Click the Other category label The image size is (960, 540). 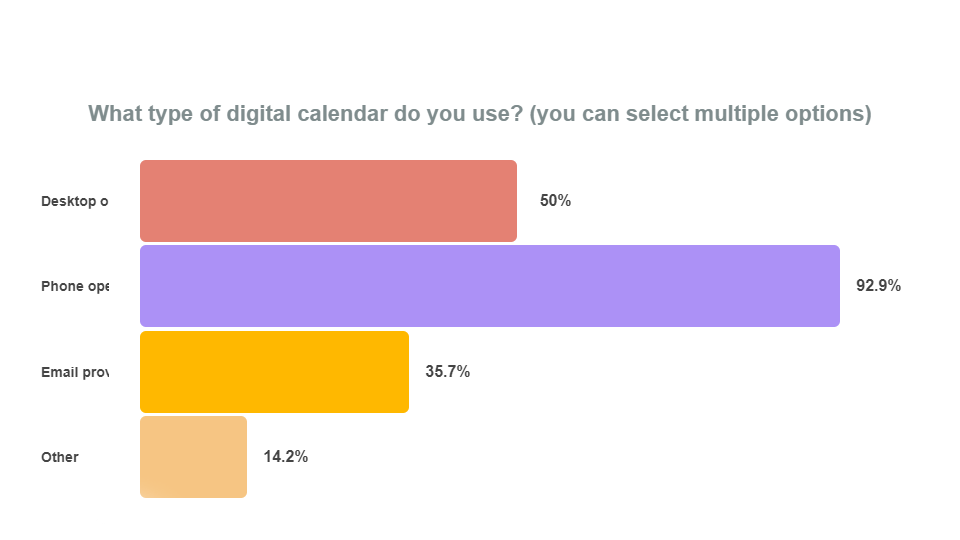pyautogui.click(x=60, y=457)
